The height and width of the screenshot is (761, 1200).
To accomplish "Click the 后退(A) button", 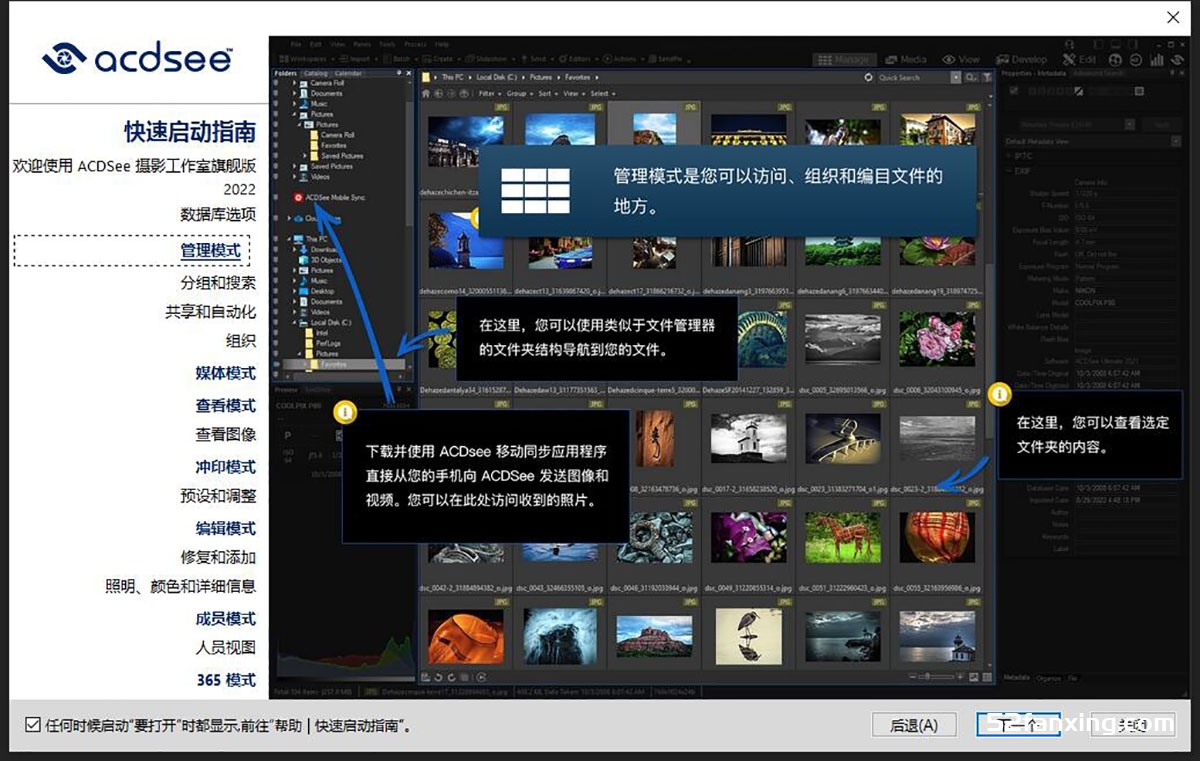I will (914, 725).
